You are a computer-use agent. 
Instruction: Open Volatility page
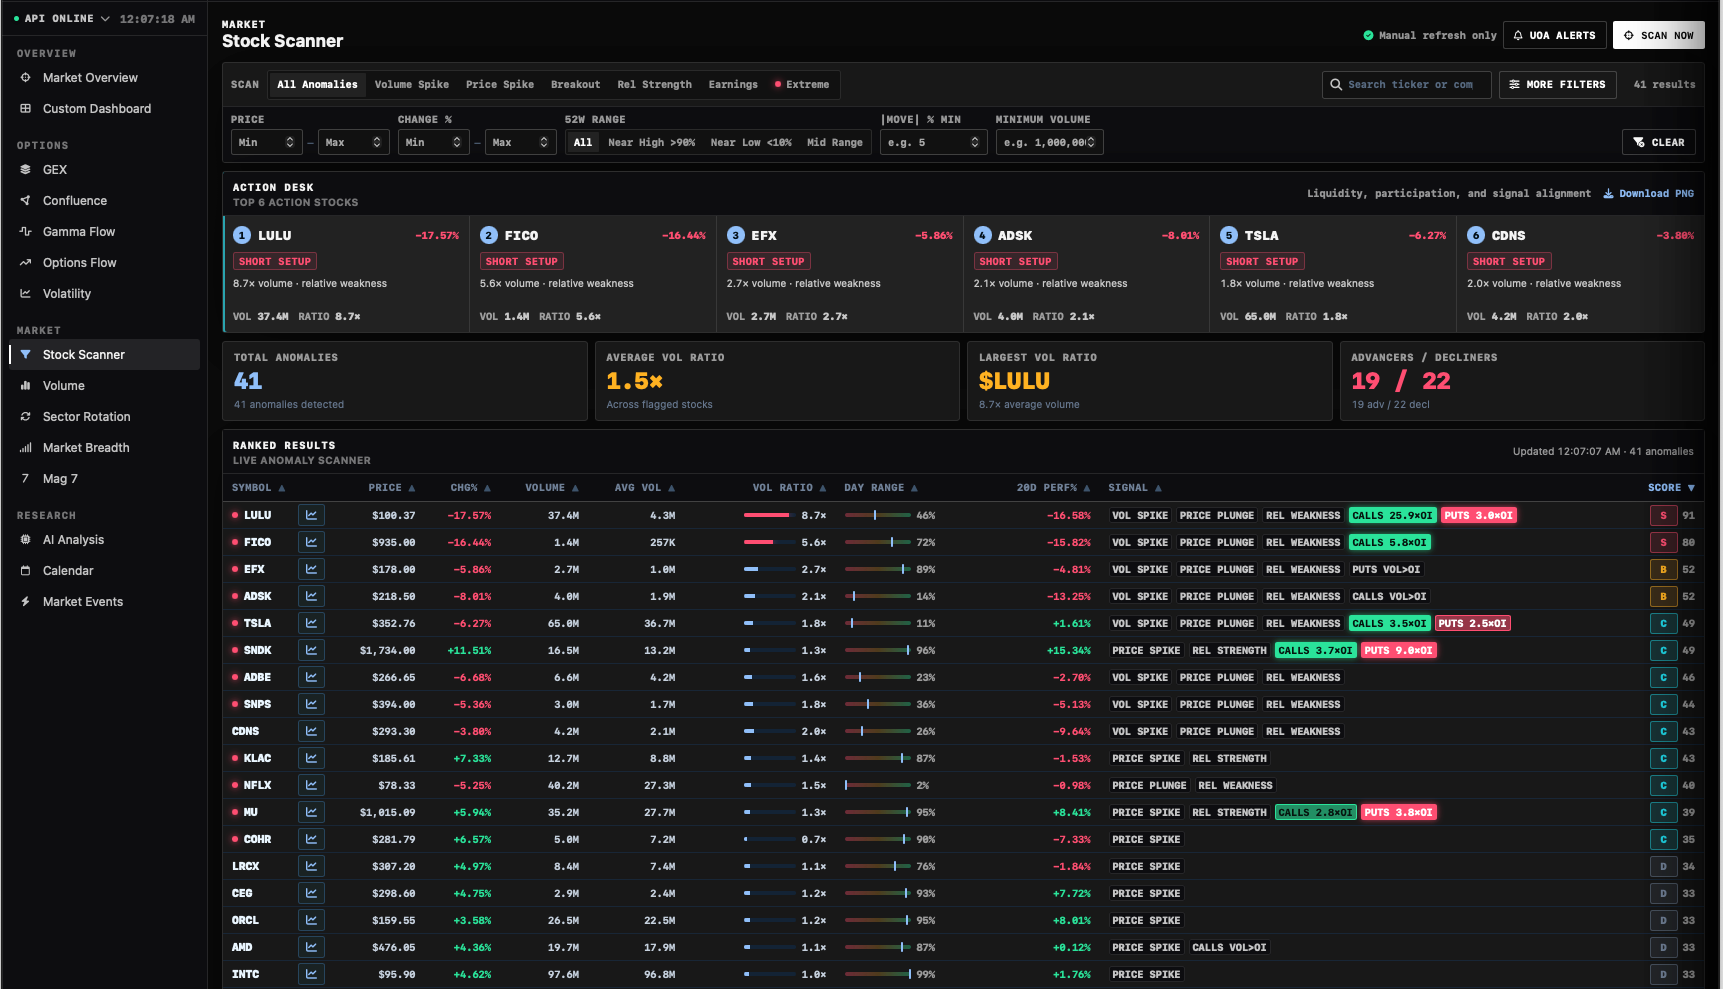click(x=104, y=294)
